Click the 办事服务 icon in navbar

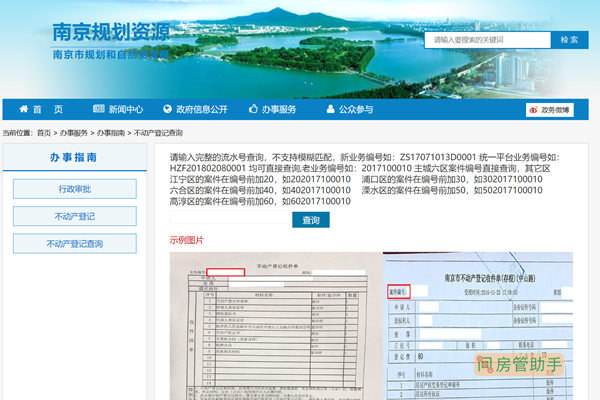(x=254, y=109)
